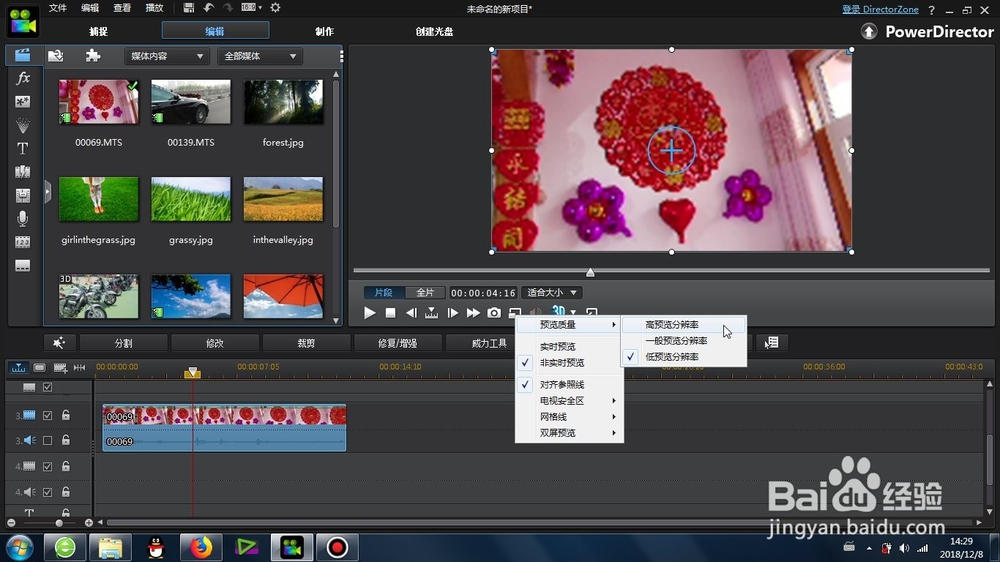The image size is (1000, 562).
Task: Stop preview playback
Action: 390,313
